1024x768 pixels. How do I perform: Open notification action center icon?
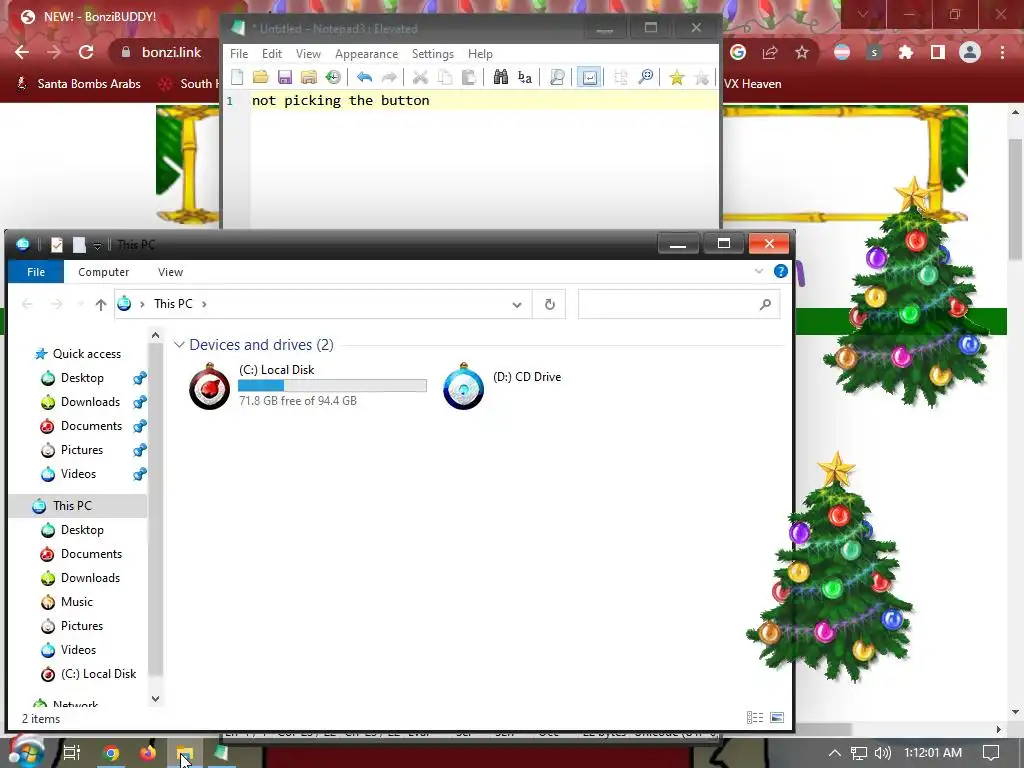(991, 753)
